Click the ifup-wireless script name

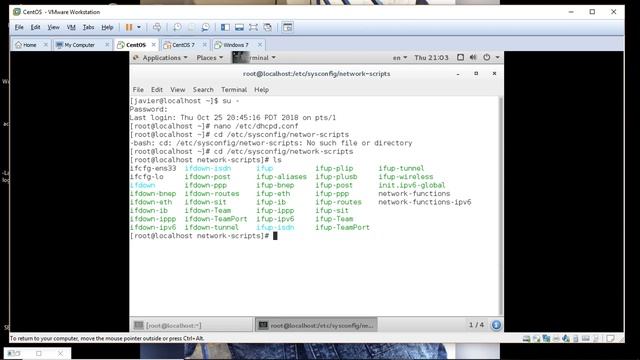click(x=406, y=177)
